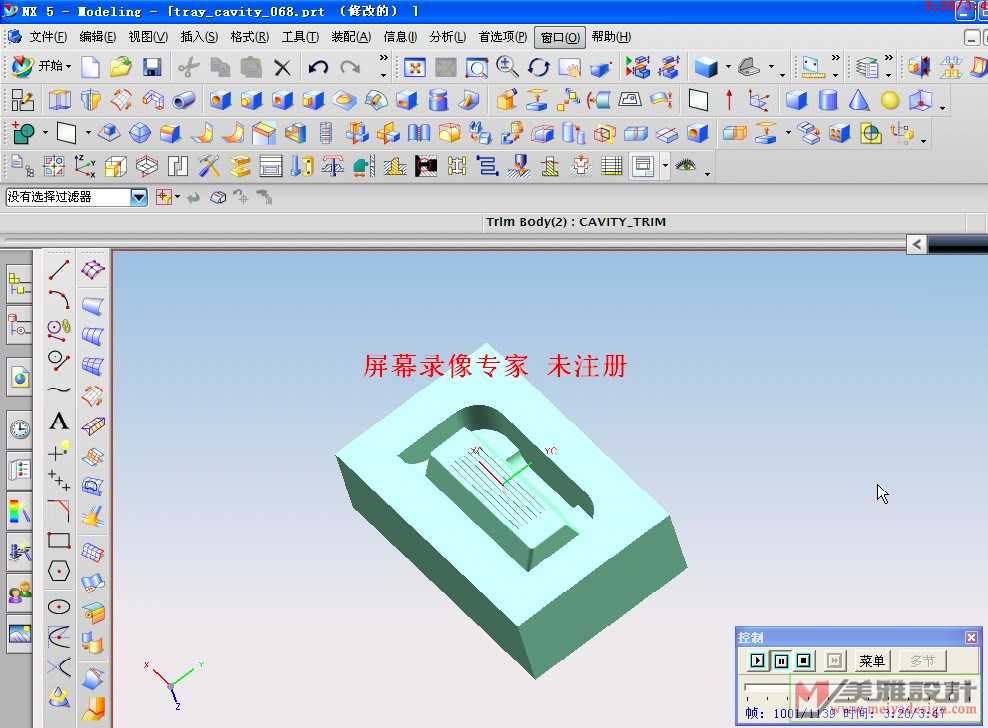
Task: Collapse the resource bar with arrow button
Action: coord(916,245)
